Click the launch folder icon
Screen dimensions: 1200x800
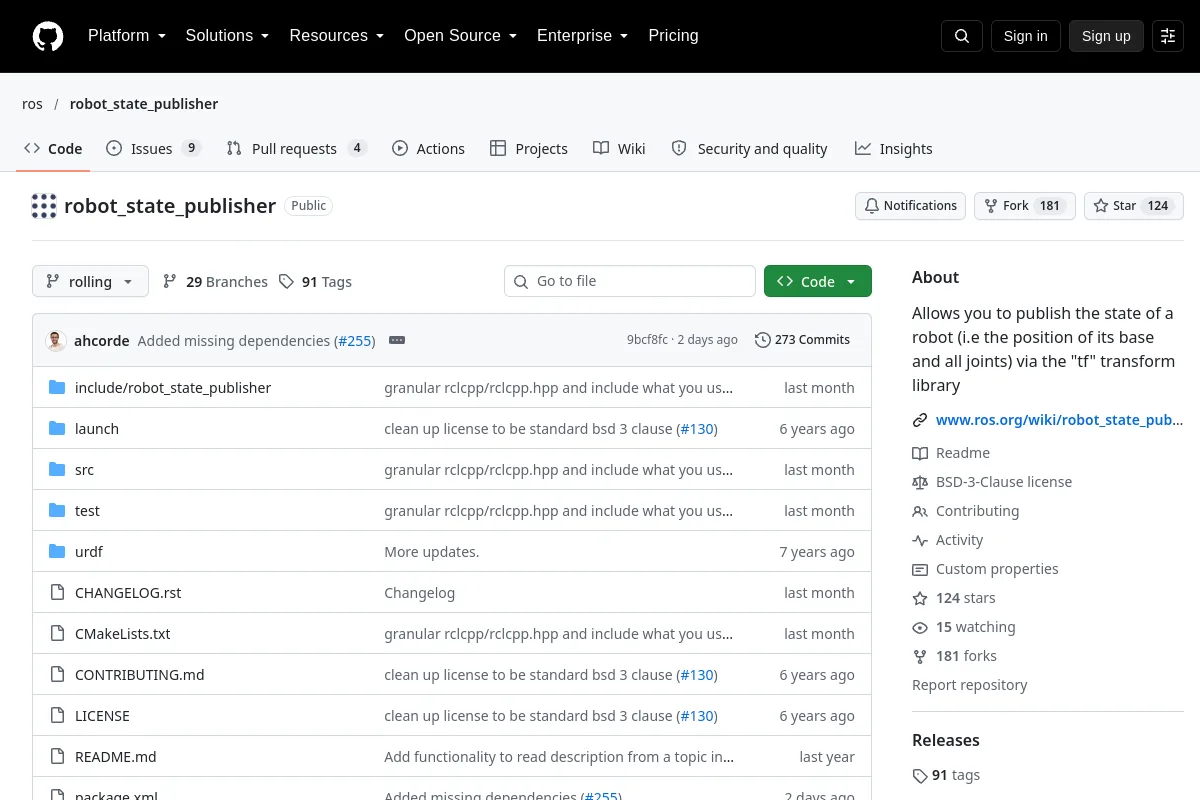coord(57,428)
